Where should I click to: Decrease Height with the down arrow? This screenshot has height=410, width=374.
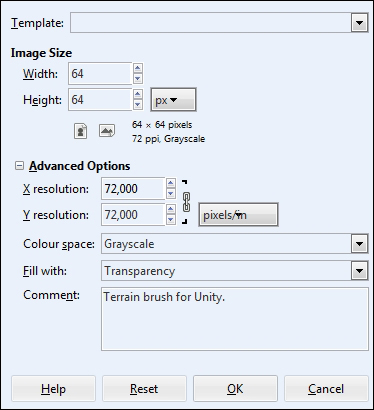click(x=138, y=105)
